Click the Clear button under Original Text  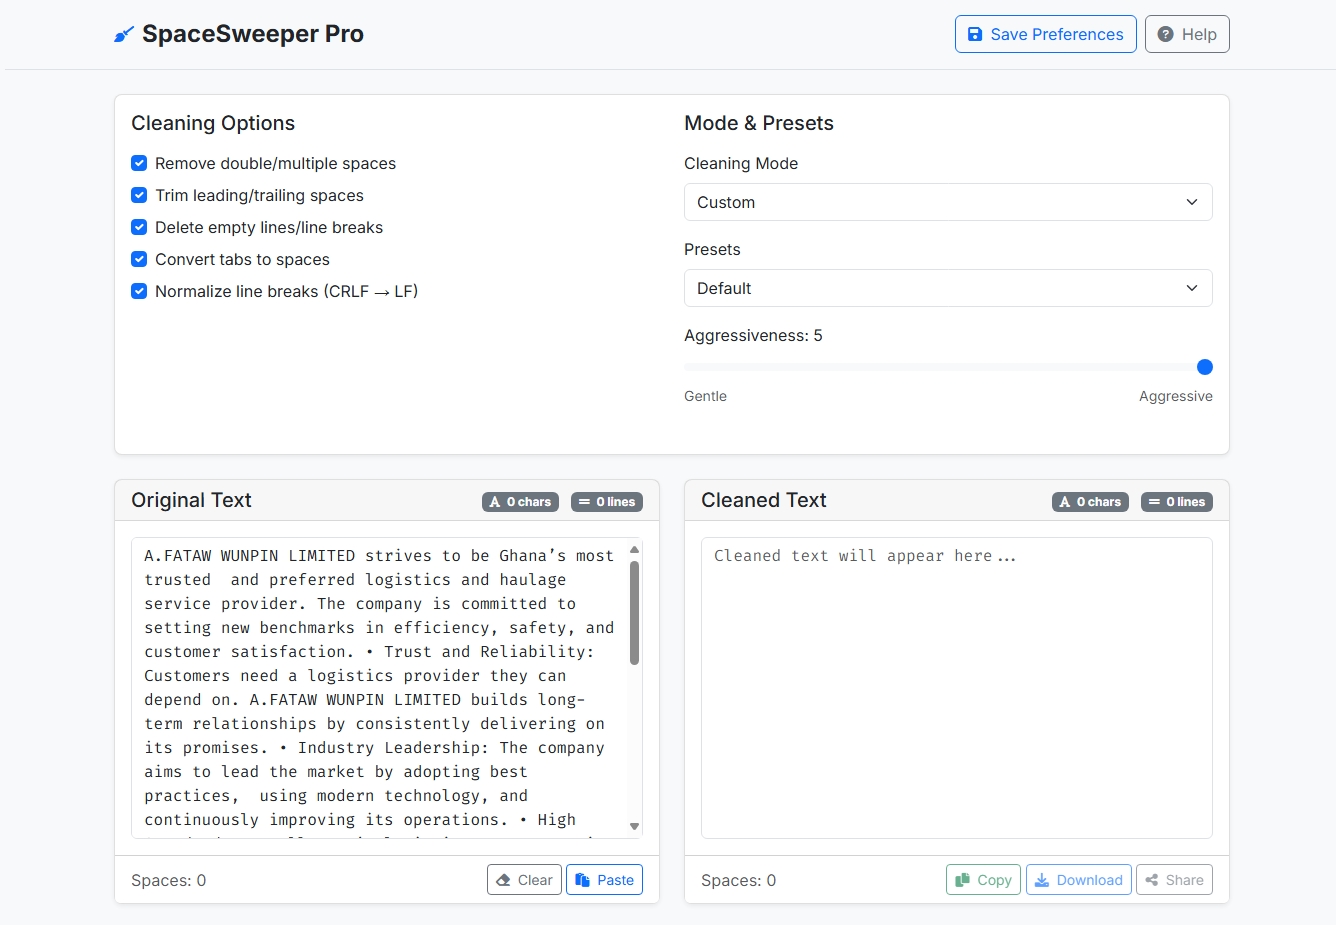pos(525,880)
